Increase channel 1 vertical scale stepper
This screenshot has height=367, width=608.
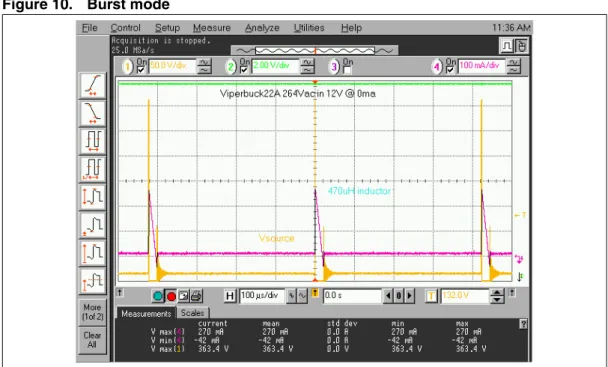(204, 62)
